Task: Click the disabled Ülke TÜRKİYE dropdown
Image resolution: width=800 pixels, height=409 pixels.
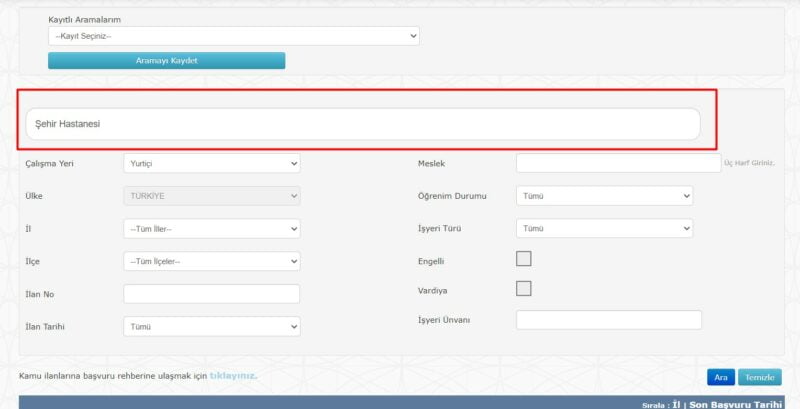Action: (211, 196)
